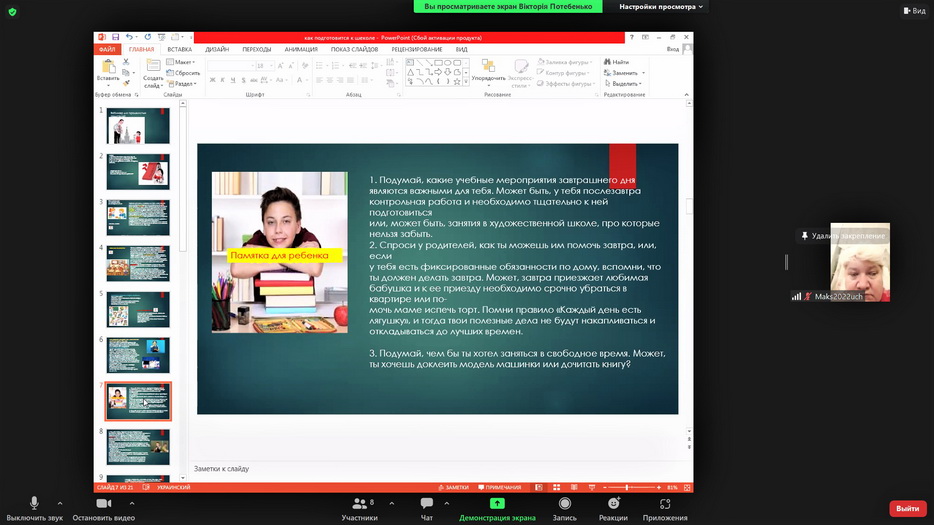
Task: Open the Participants panel
Action: (x=359, y=504)
